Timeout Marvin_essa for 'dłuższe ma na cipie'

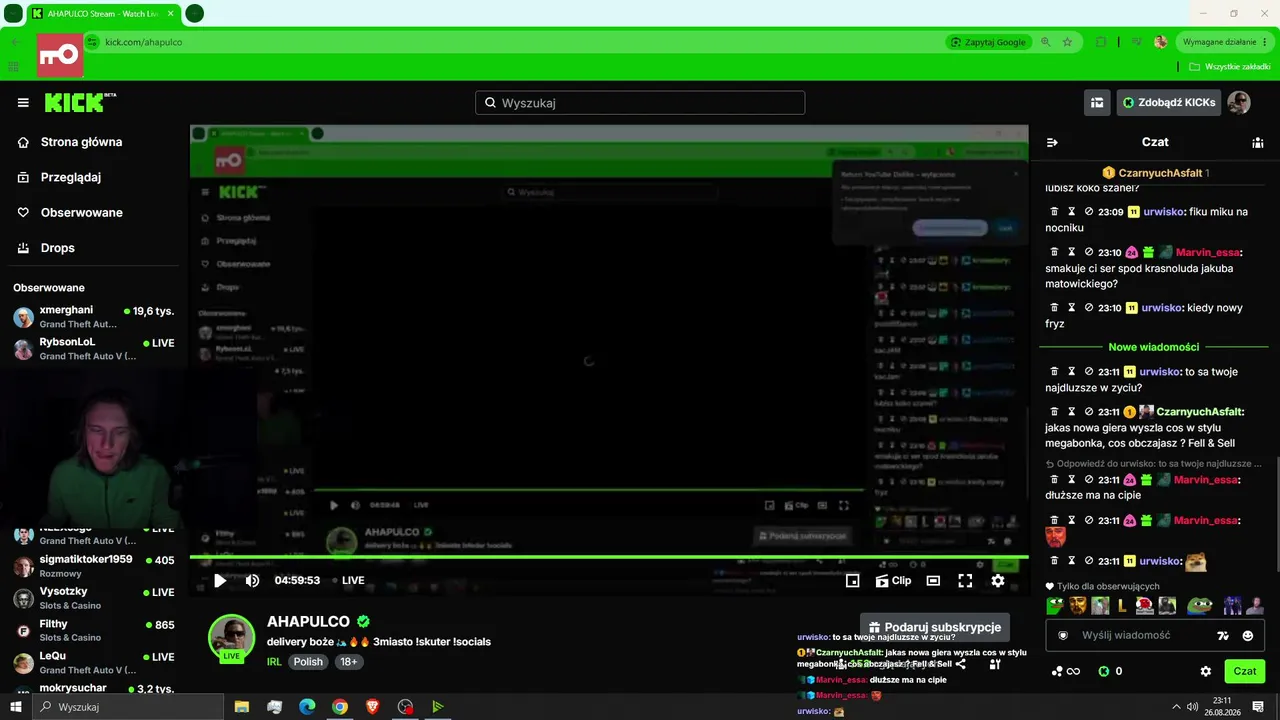(x=1071, y=480)
